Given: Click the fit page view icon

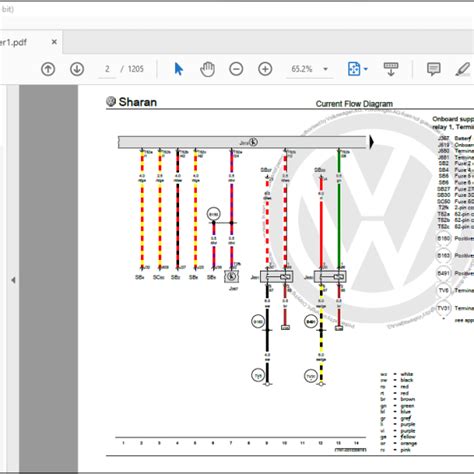Looking at the screenshot, I should [354, 69].
